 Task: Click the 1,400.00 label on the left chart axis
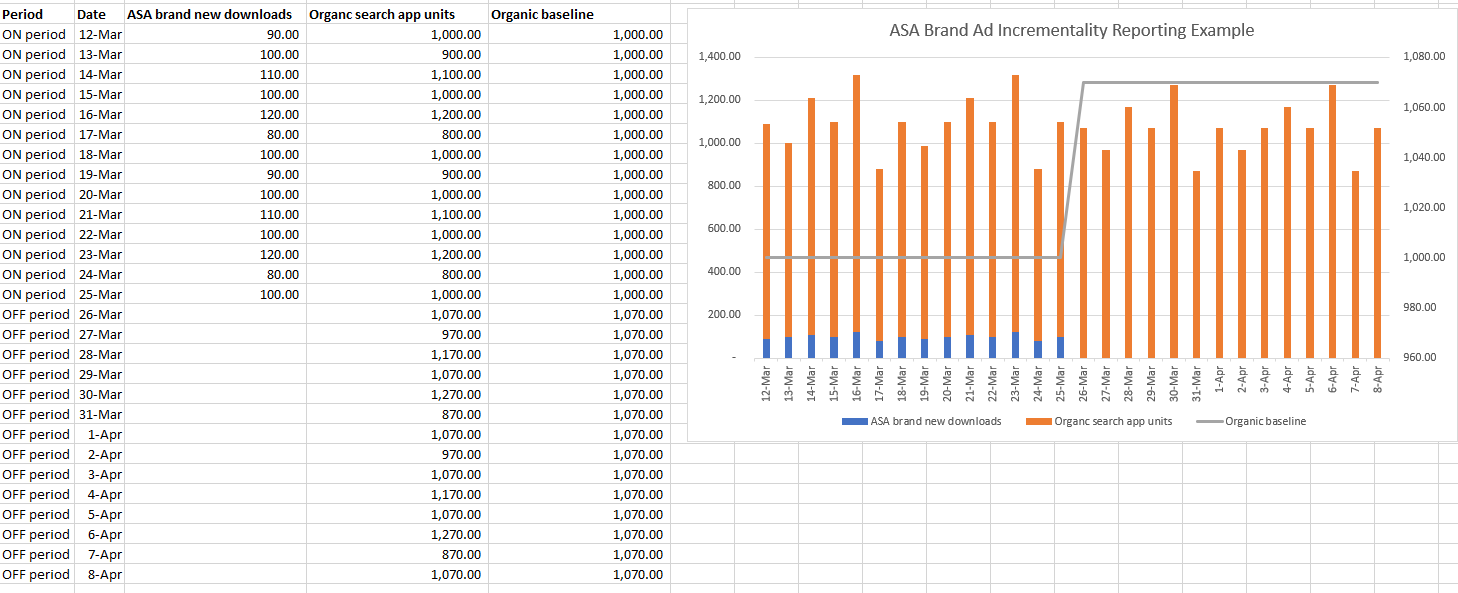(x=718, y=57)
